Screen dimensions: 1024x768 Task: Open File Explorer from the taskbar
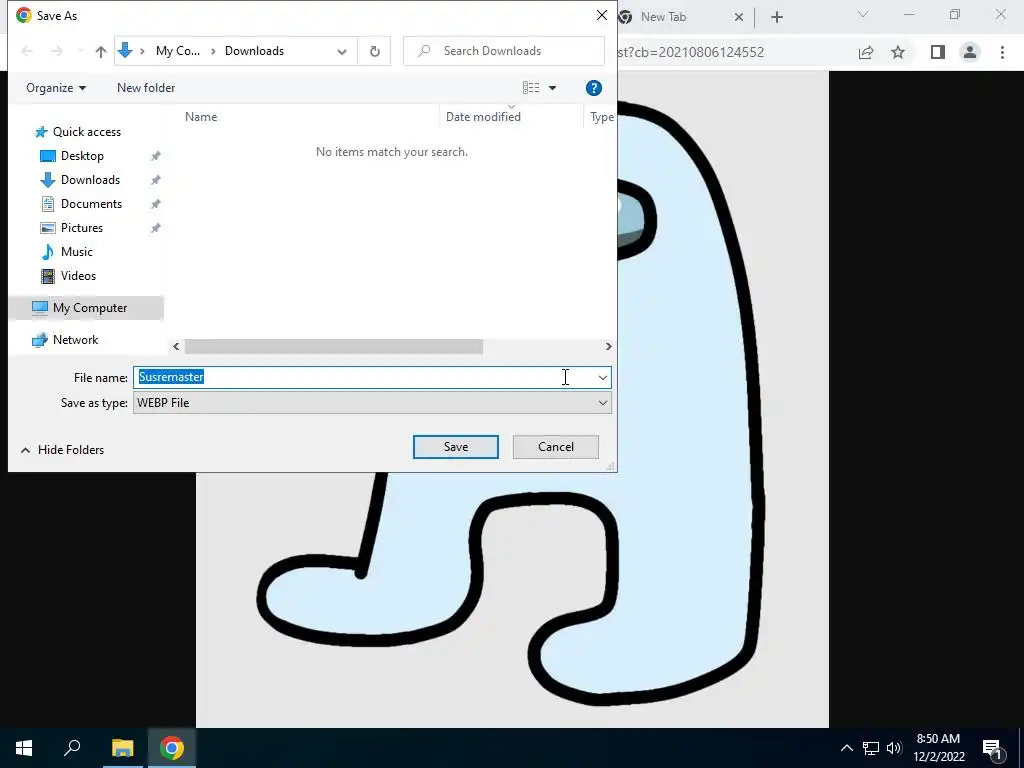(x=122, y=748)
